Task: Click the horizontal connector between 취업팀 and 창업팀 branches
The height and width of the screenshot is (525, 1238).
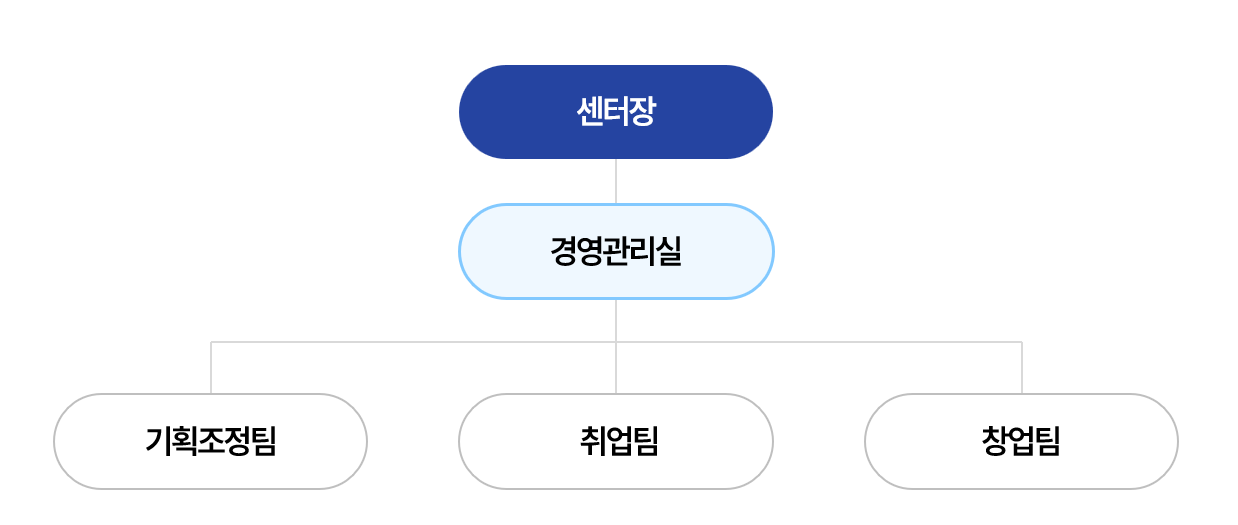Action: coord(819,342)
